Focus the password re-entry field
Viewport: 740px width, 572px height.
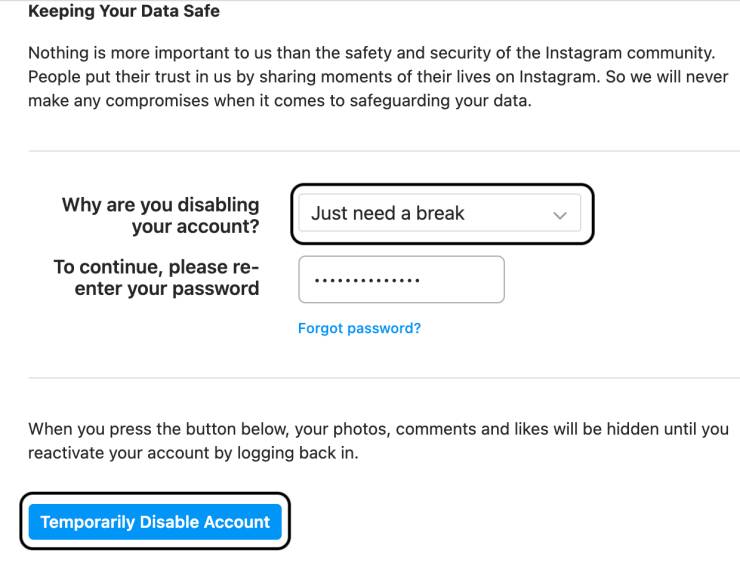[x=401, y=280]
